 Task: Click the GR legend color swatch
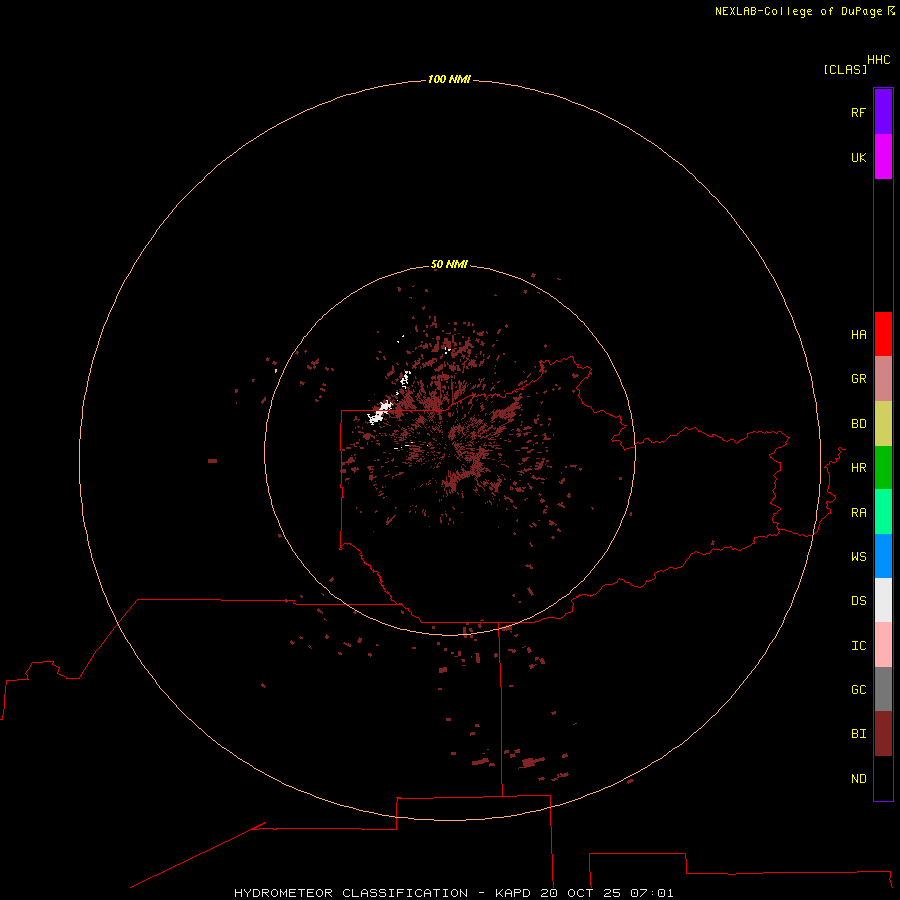(x=883, y=378)
